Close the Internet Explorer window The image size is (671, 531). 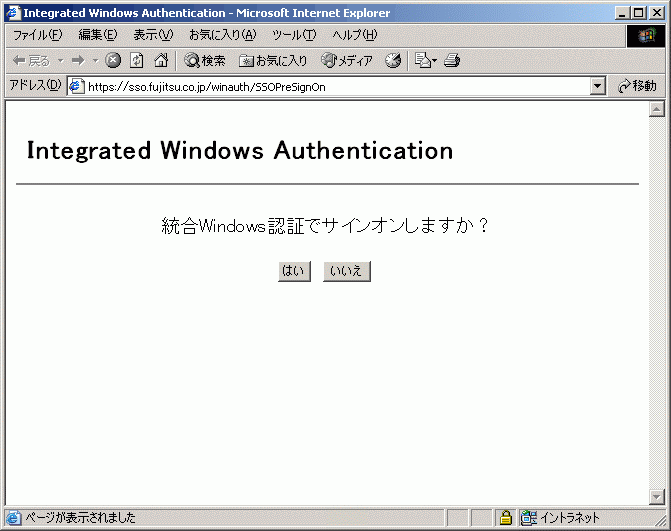656,13
